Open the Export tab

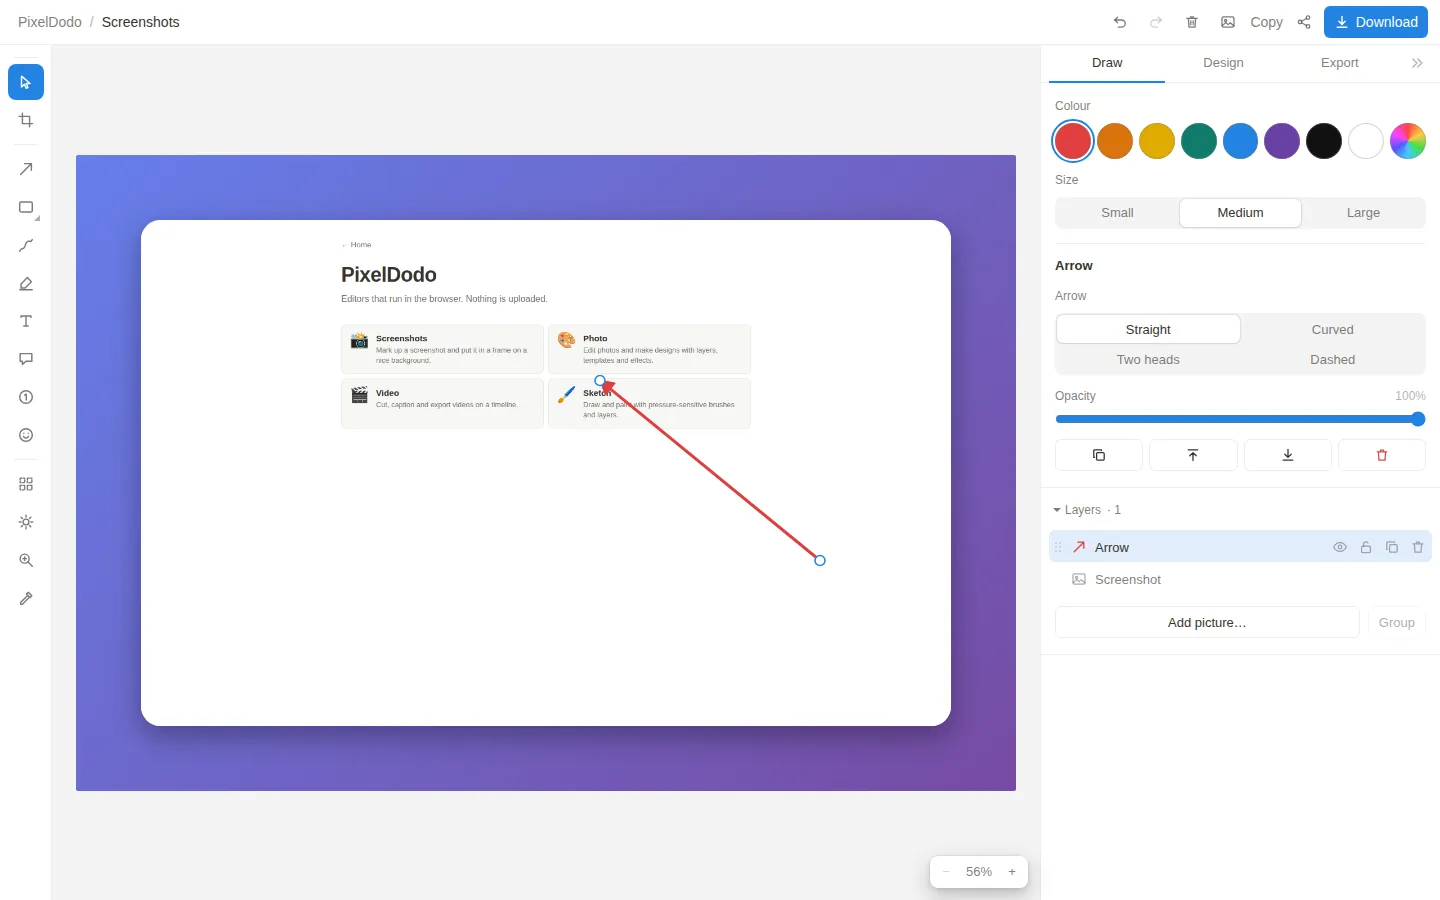(x=1340, y=63)
